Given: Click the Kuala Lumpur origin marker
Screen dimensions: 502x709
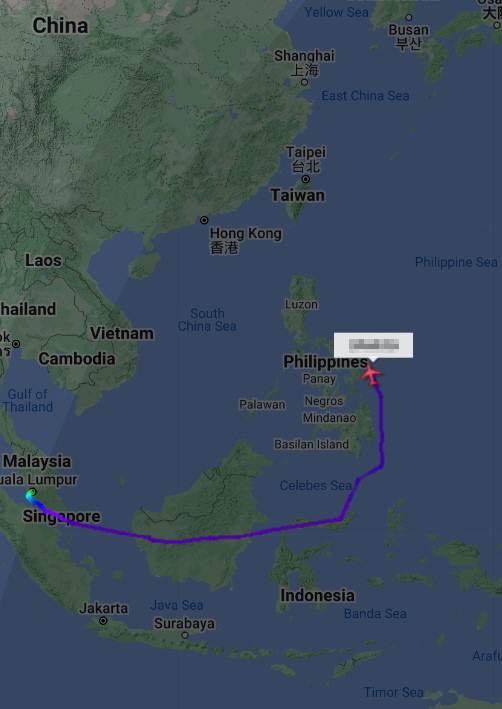Looking at the screenshot, I should pos(32,493).
